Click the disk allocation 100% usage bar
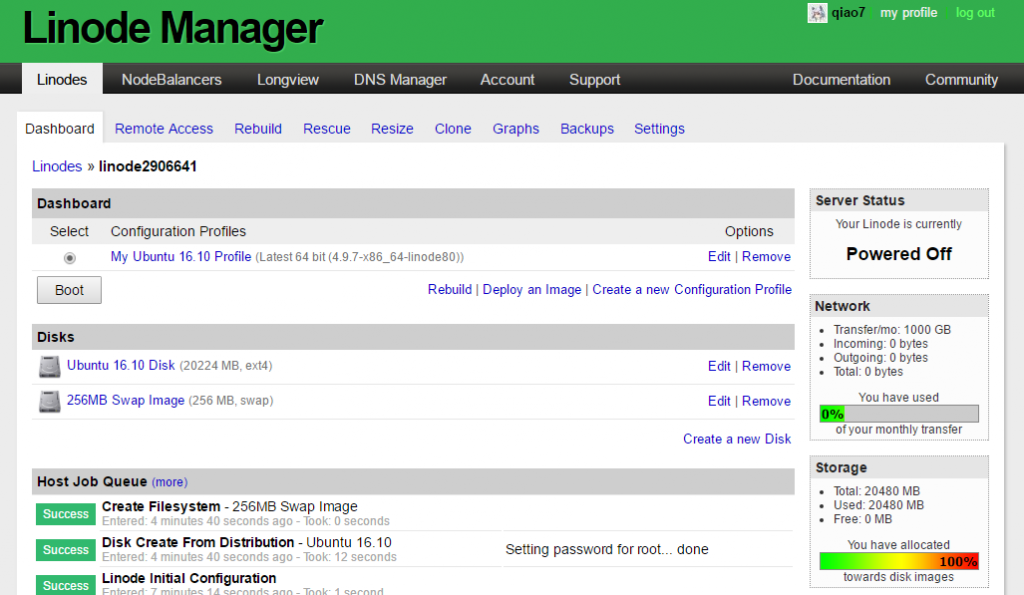Viewport: 1024px width, 595px height. point(899,561)
